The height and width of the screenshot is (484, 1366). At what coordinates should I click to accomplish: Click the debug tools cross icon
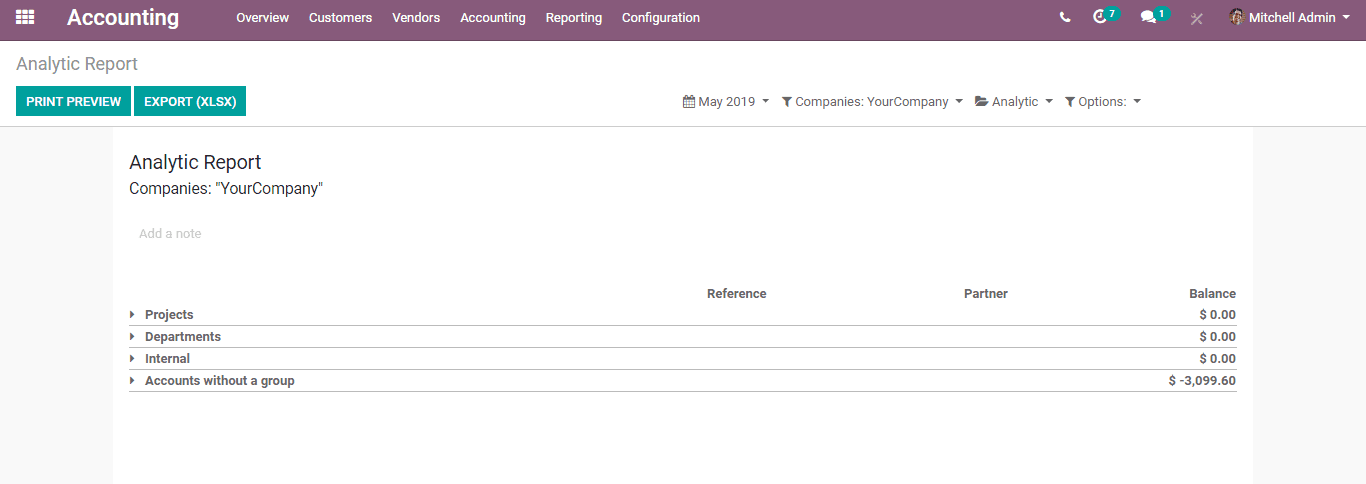click(1196, 18)
